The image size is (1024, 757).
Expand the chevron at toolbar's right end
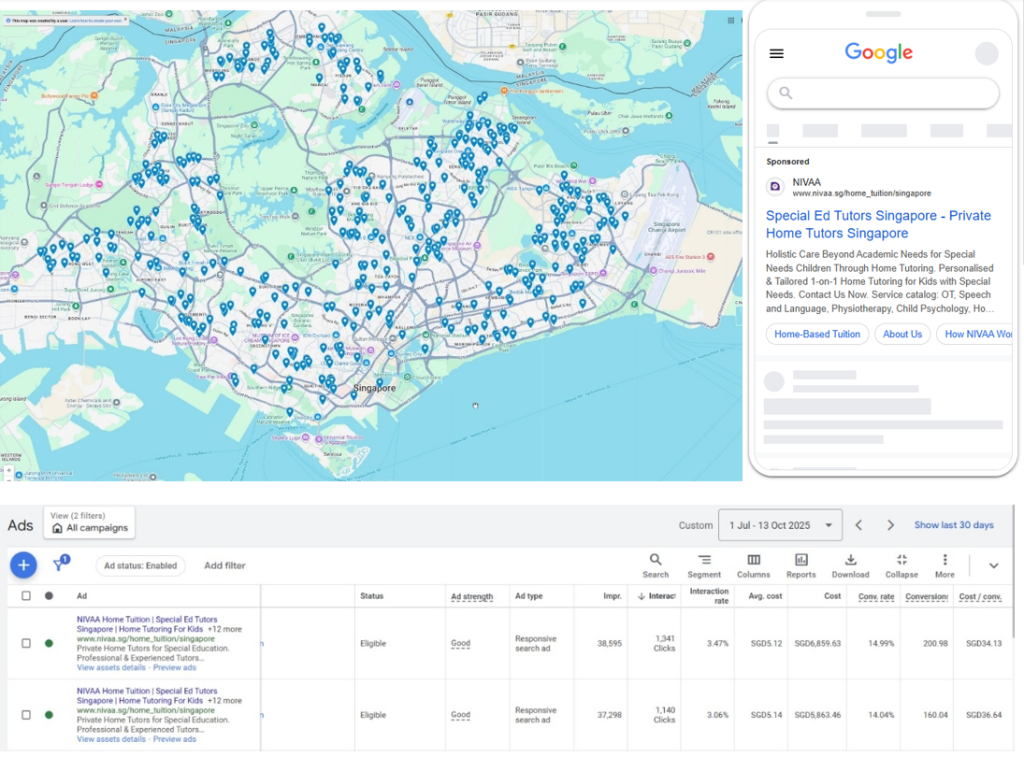pos(993,565)
